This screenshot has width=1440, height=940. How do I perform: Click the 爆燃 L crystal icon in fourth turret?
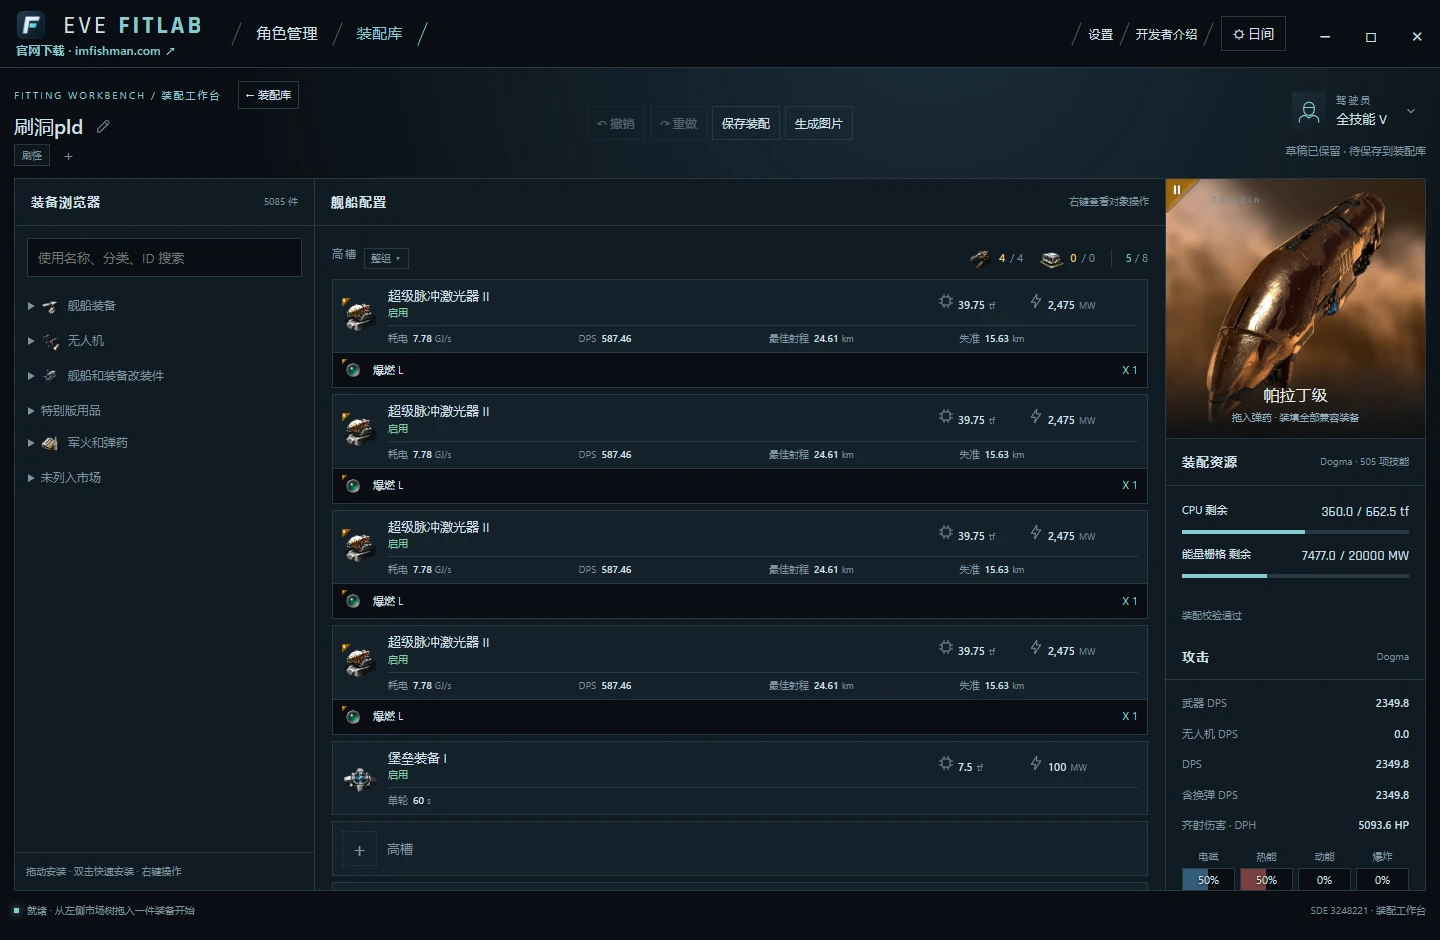[352, 716]
